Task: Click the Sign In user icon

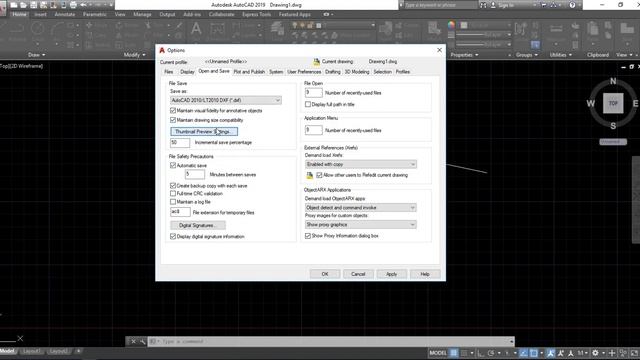Action: click(x=493, y=5)
